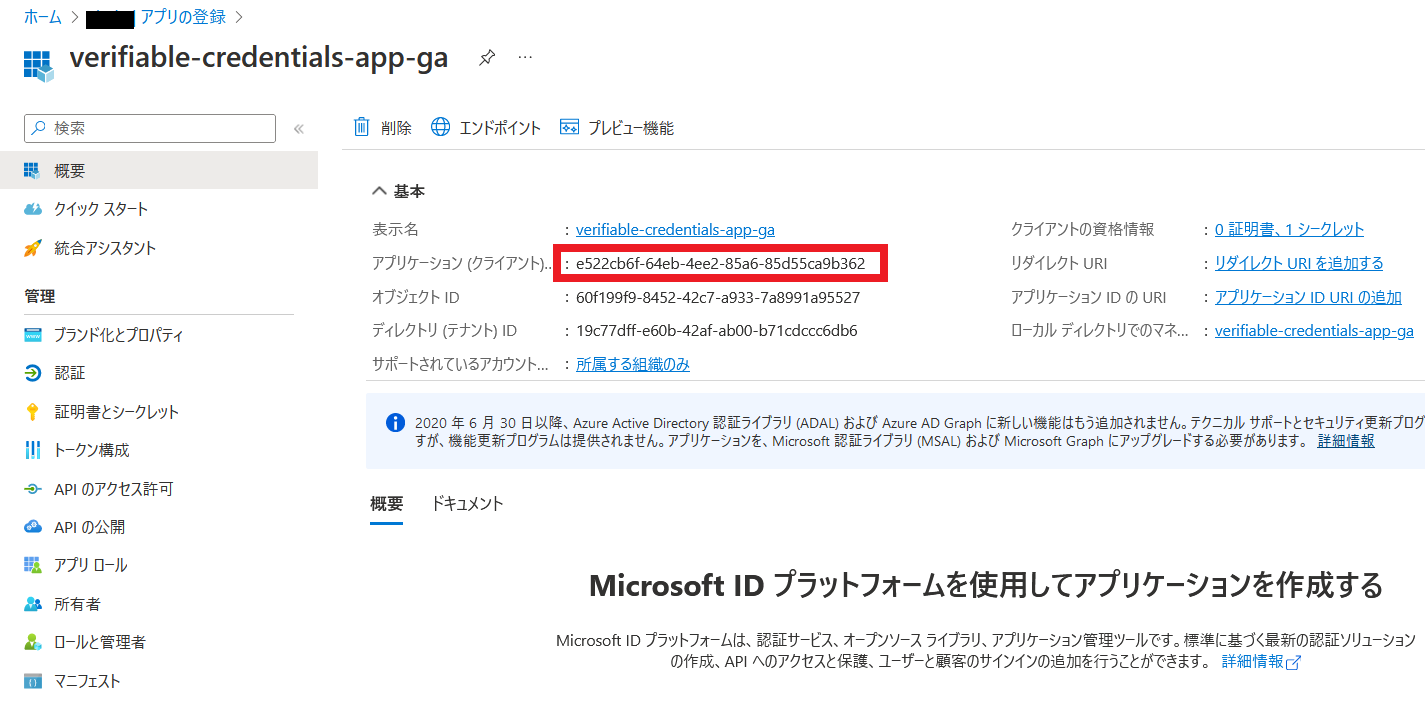
Task: Click the rocket icon for 統合アシスタント
Action: [33, 248]
